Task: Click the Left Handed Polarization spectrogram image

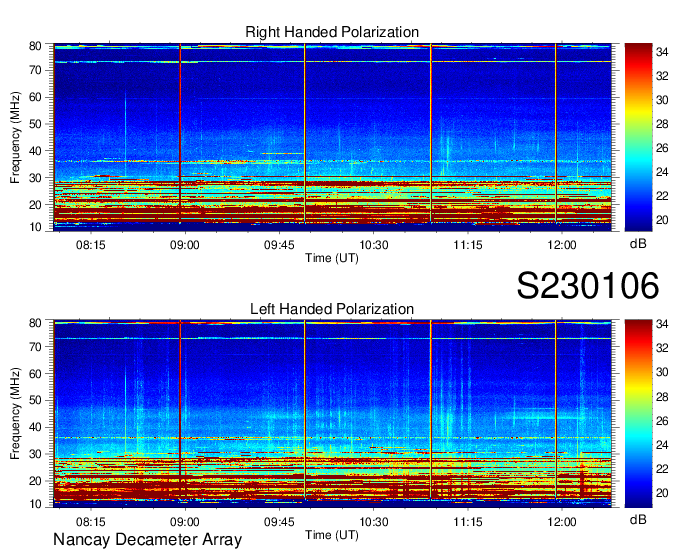Action: click(x=332, y=414)
